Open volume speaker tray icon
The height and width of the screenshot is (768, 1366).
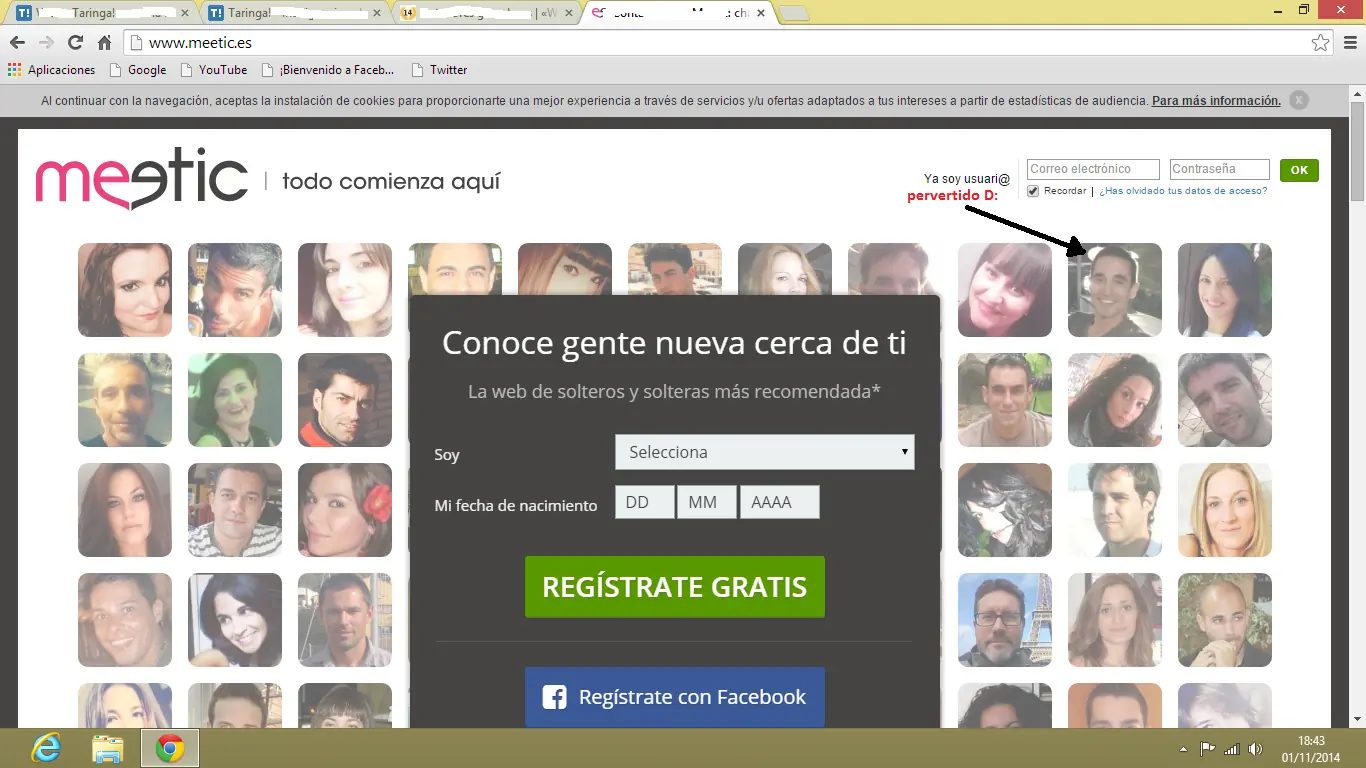point(1256,749)
